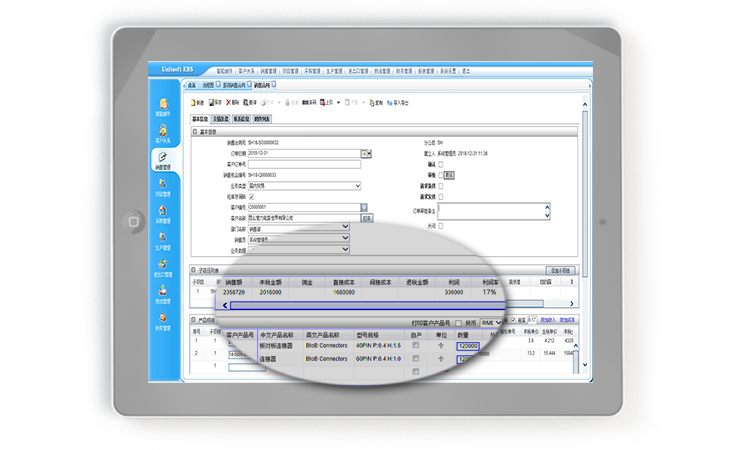The width and height of the screenshot is (740, 450).
Task: Open the Project Management sidebar icon
Action: point(161,187)
